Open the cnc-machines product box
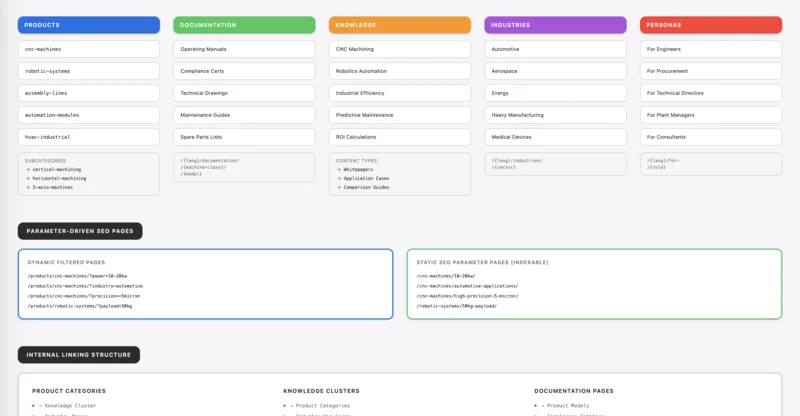Viewport: 800px width, 416px height. [x=89, y=49]
